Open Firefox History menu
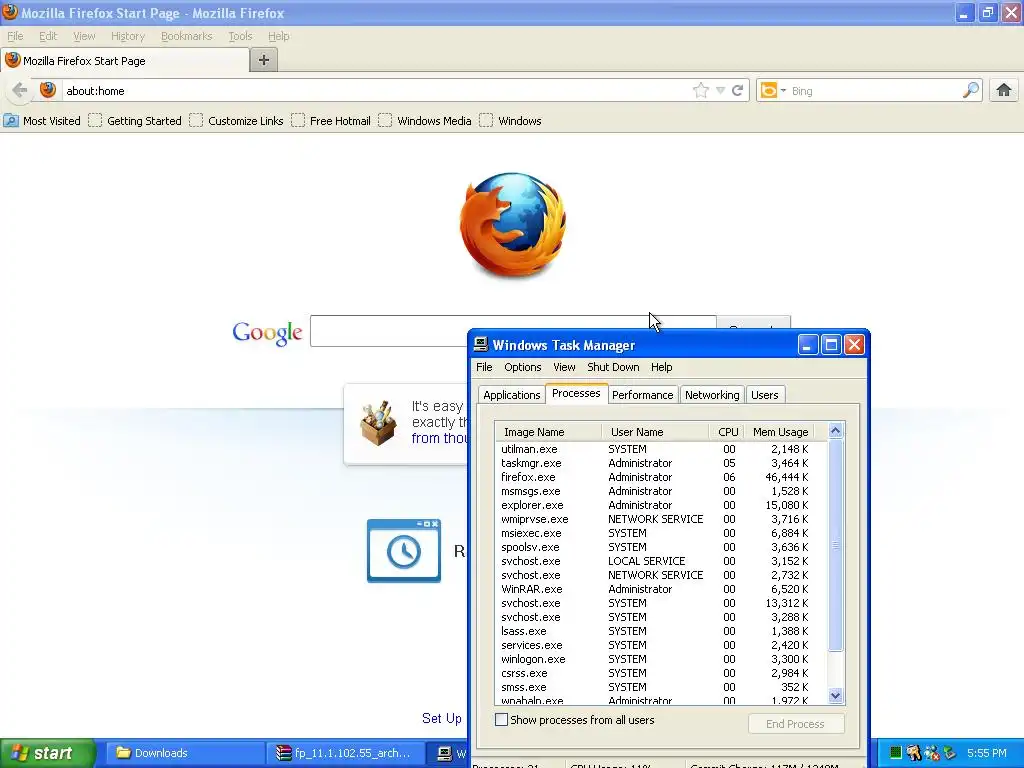The height and width of the screenshot is (768, 1024). (127, 36)
